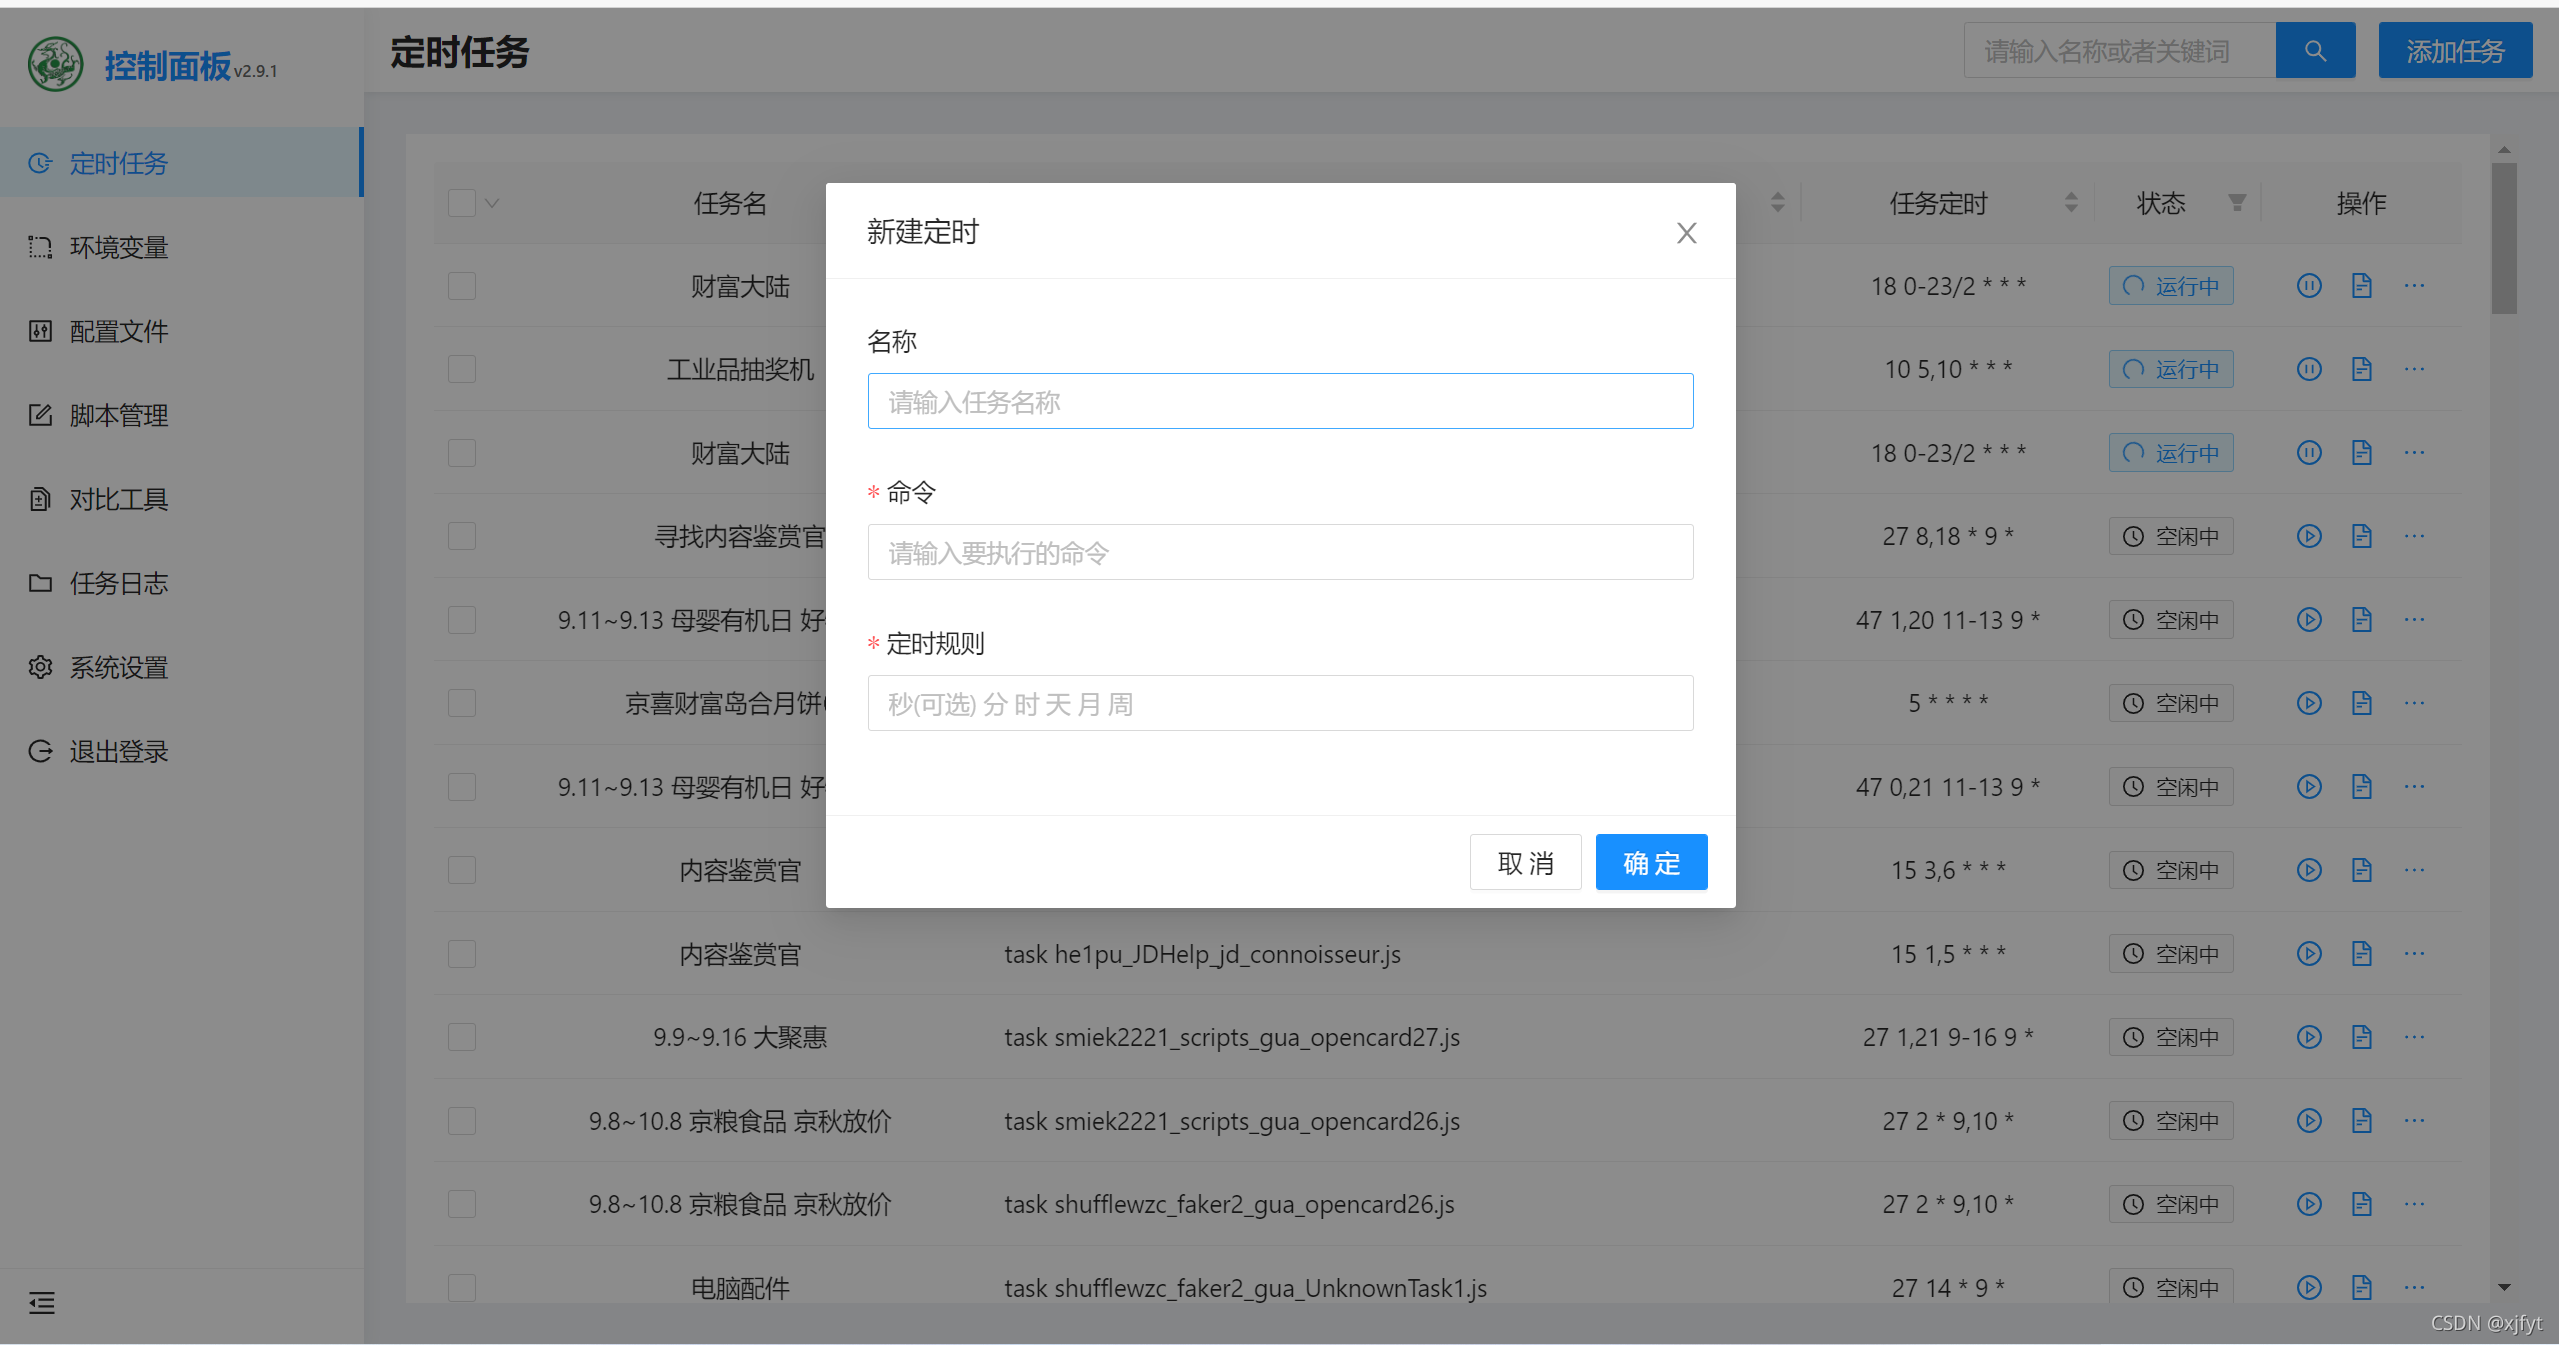This screenshot has width=2559, height=1345.
Task: Open 定时任务 in the sidebar
Action: (180, 163)
